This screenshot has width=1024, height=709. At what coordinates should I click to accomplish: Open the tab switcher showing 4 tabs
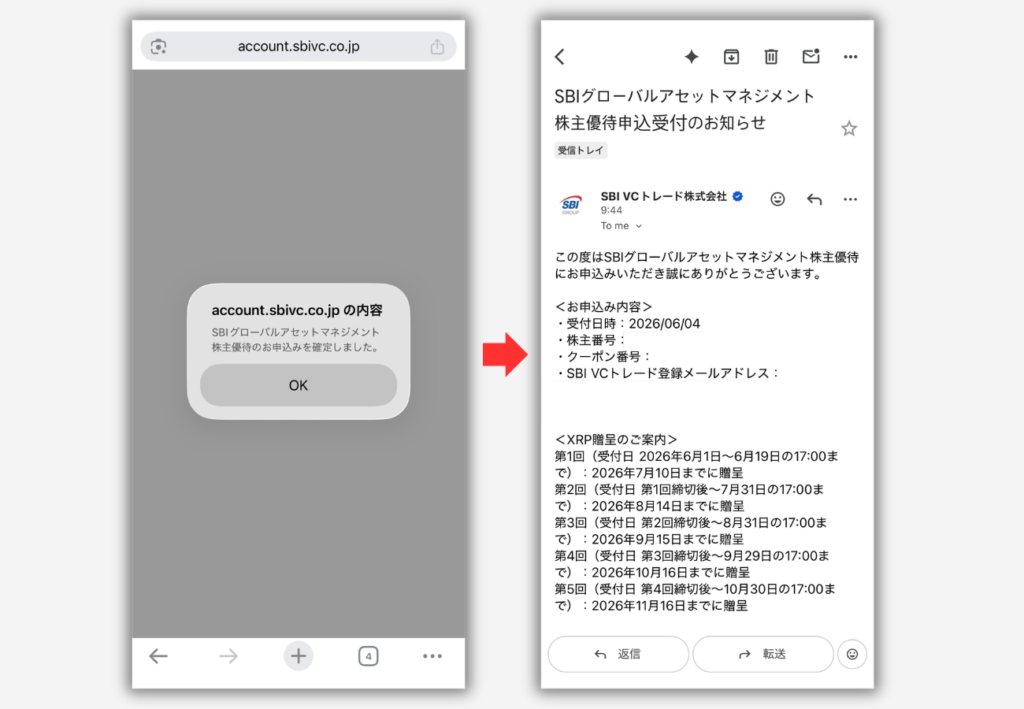point(368,656)
